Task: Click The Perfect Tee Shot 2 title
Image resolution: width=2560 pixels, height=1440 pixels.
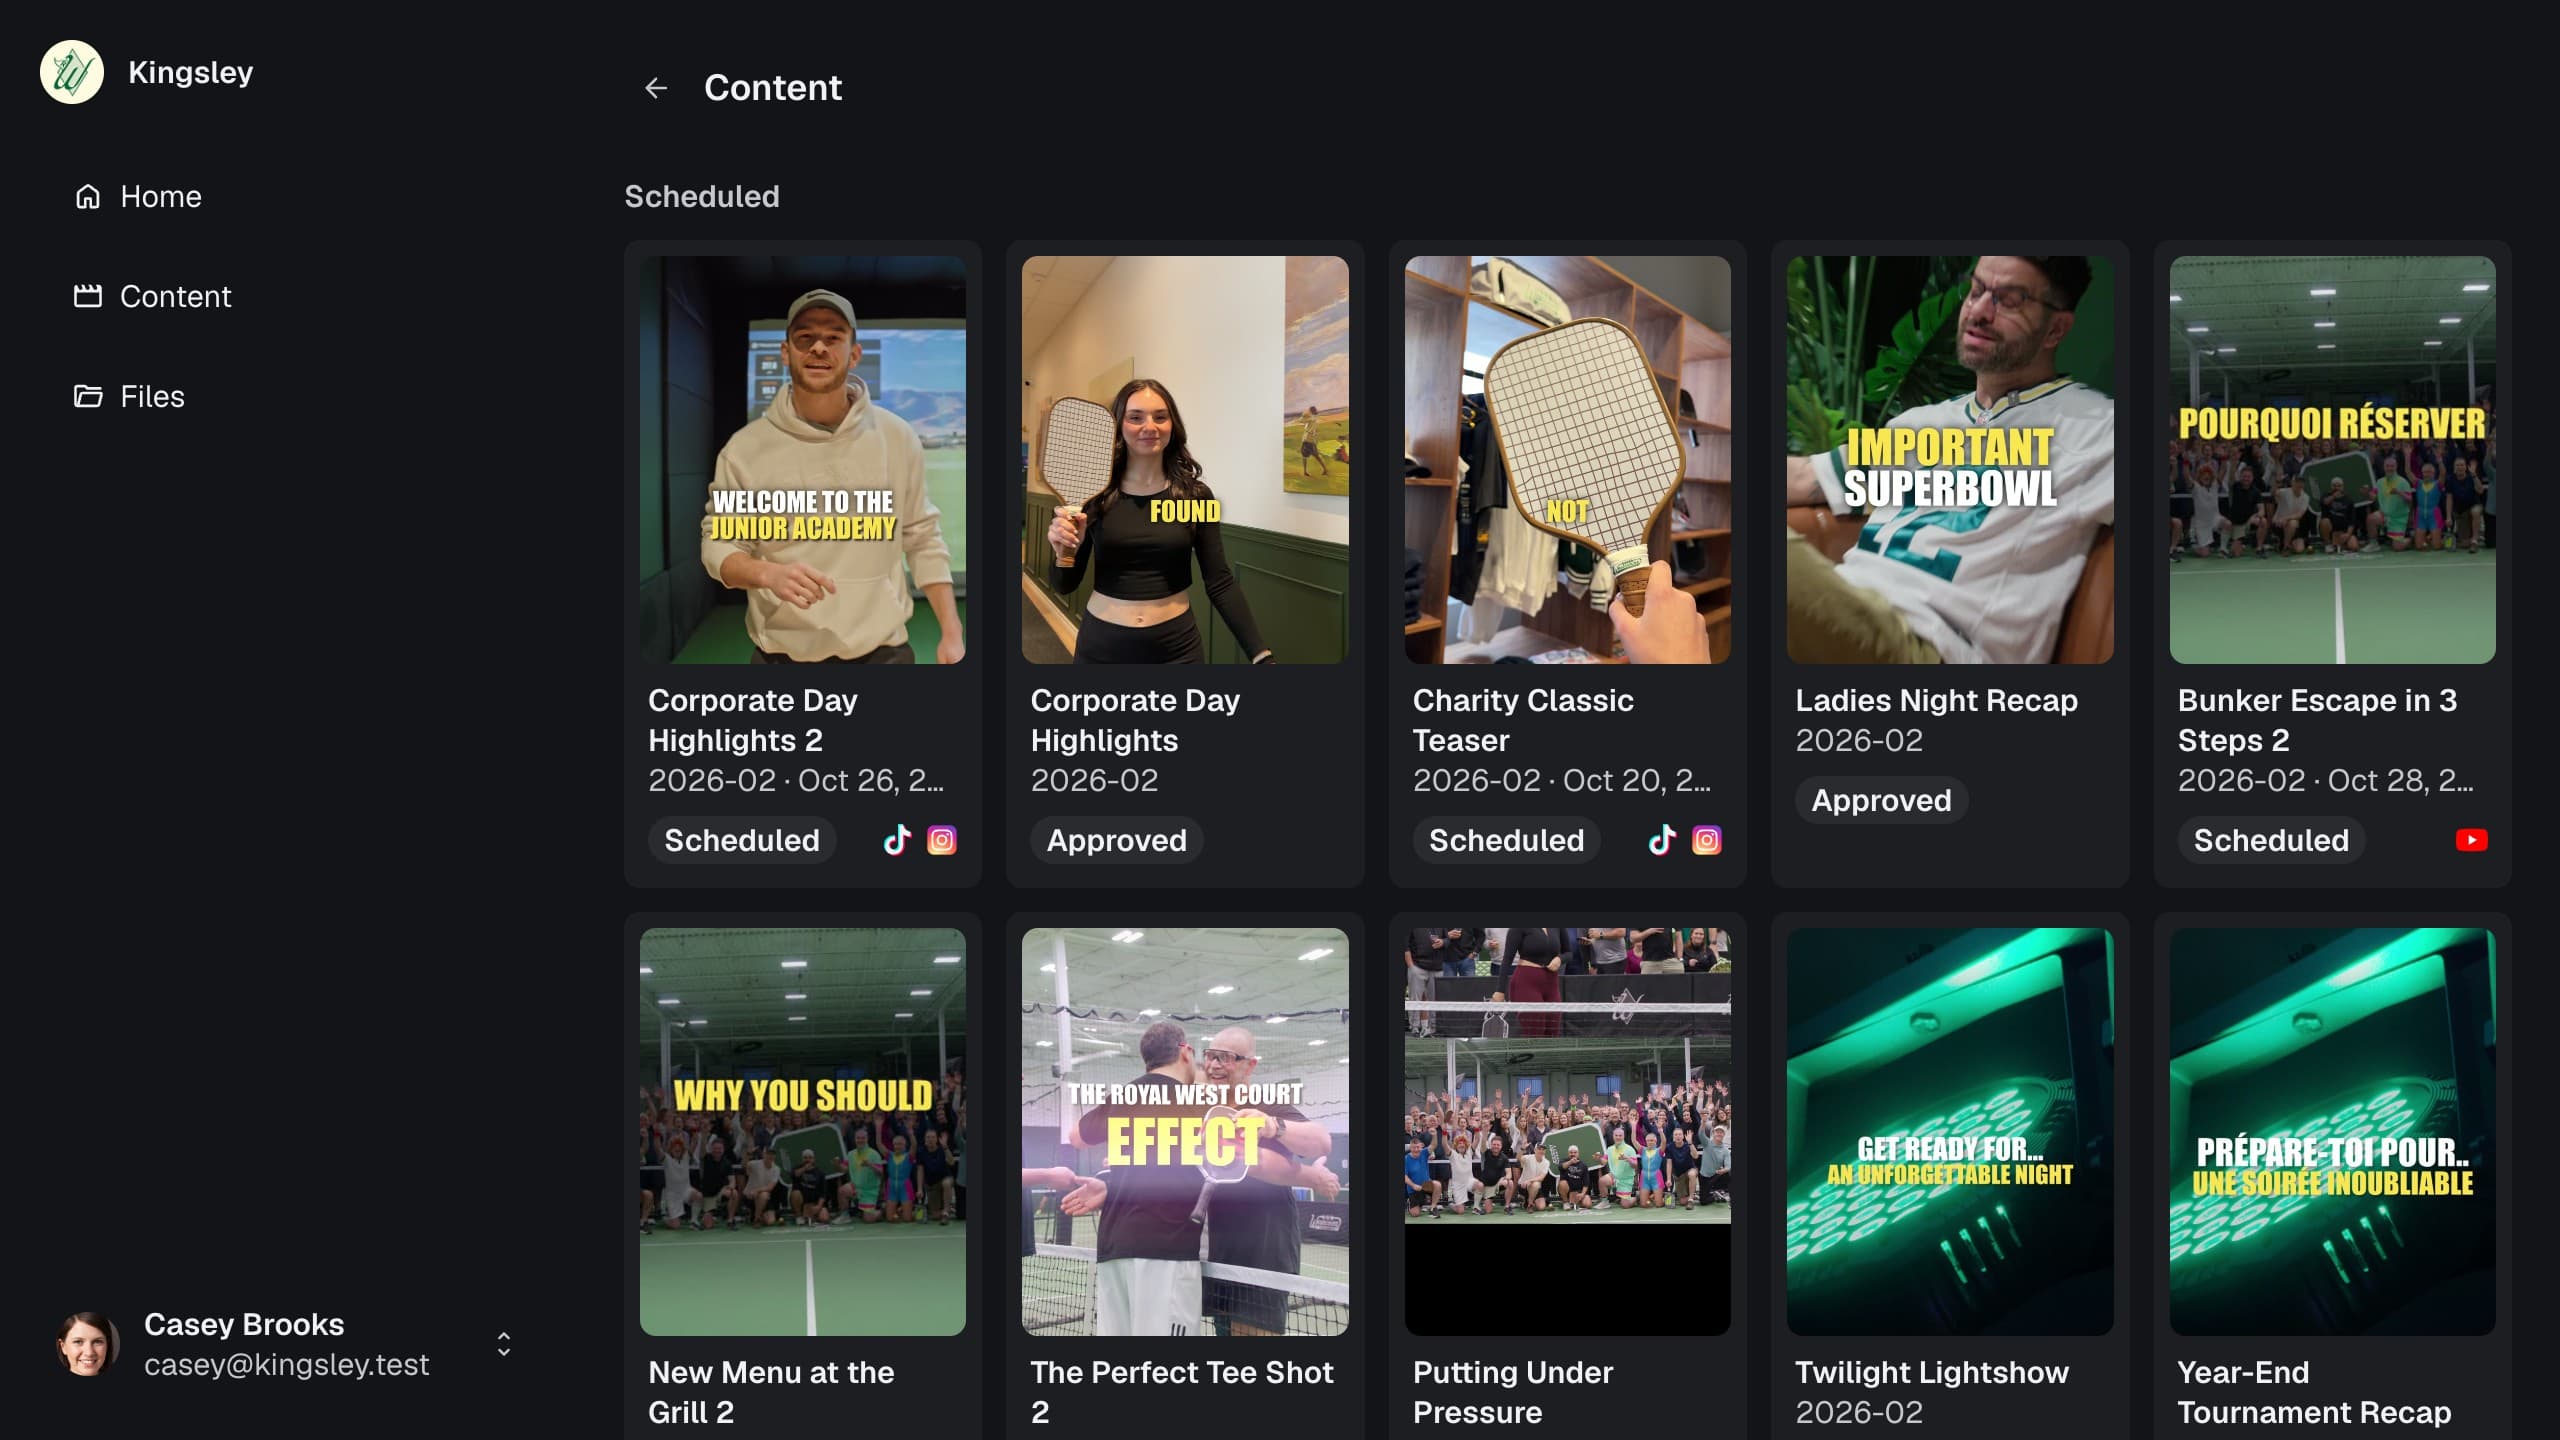Action: 1182,1392
